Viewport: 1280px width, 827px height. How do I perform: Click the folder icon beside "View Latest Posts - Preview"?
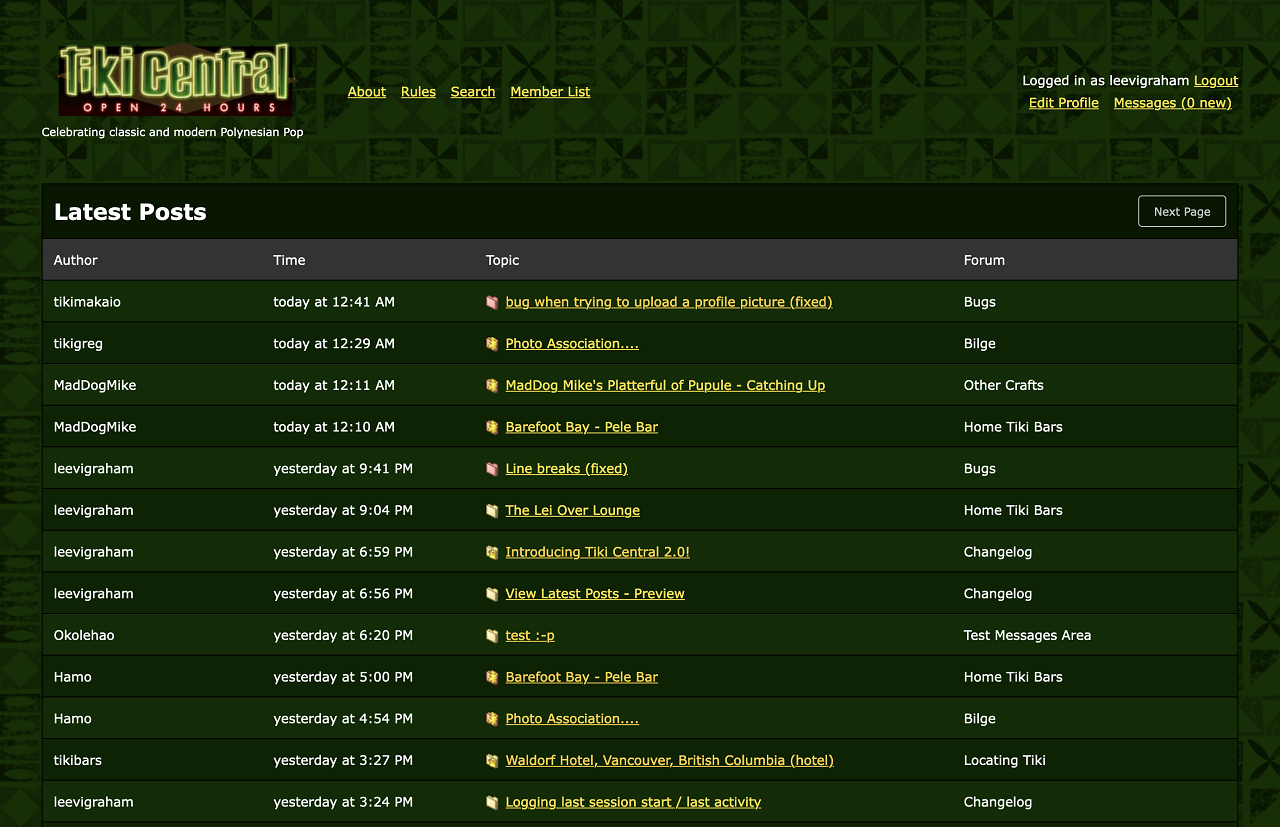tap(492, 593)
